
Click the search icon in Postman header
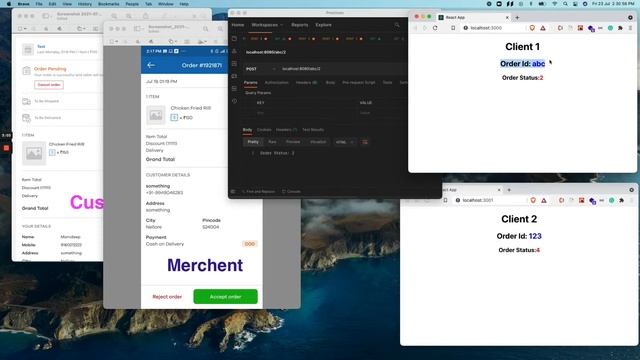click(x=397, y=25)
